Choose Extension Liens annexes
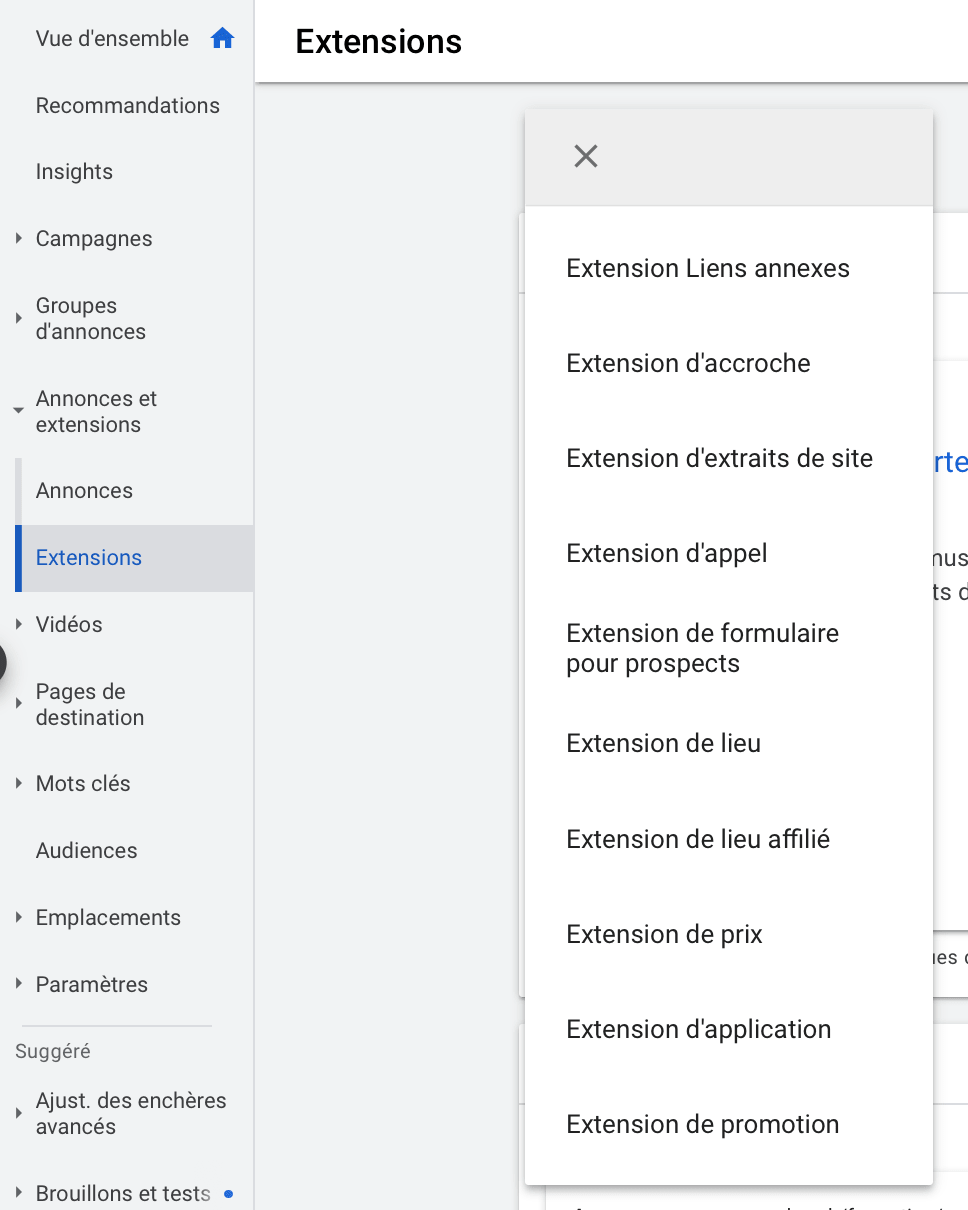The height and width of the screenshot is (1210, 968). [729, 268]
